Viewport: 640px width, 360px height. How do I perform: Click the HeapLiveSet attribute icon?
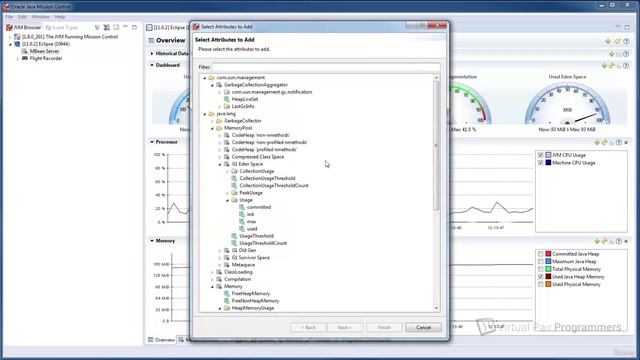pos(227,99)
